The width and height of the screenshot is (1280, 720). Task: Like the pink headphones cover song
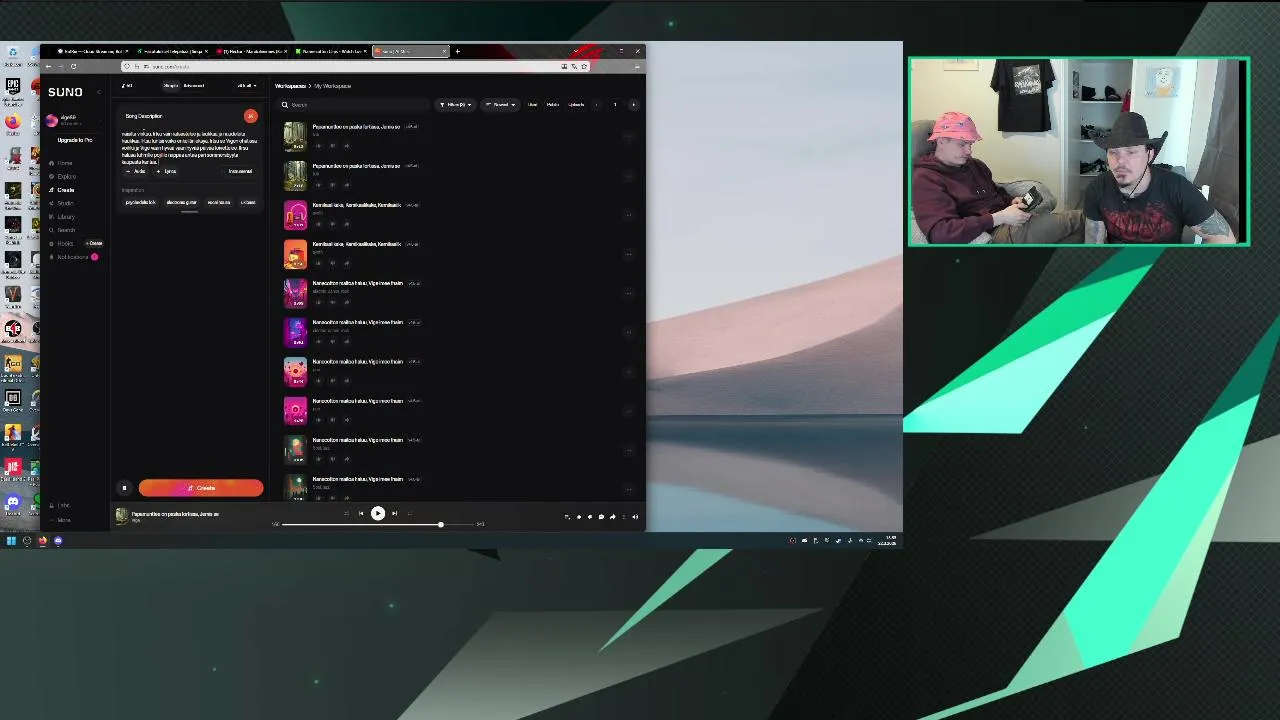[319, 224]
